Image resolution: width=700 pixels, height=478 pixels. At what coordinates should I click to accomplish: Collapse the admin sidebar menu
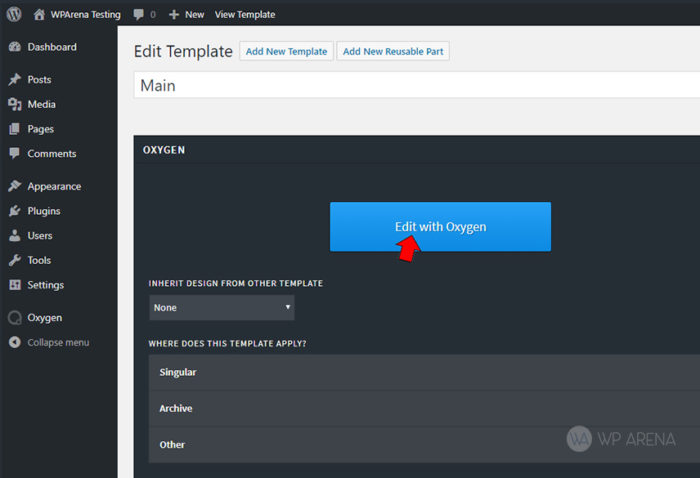pos(58,342)
